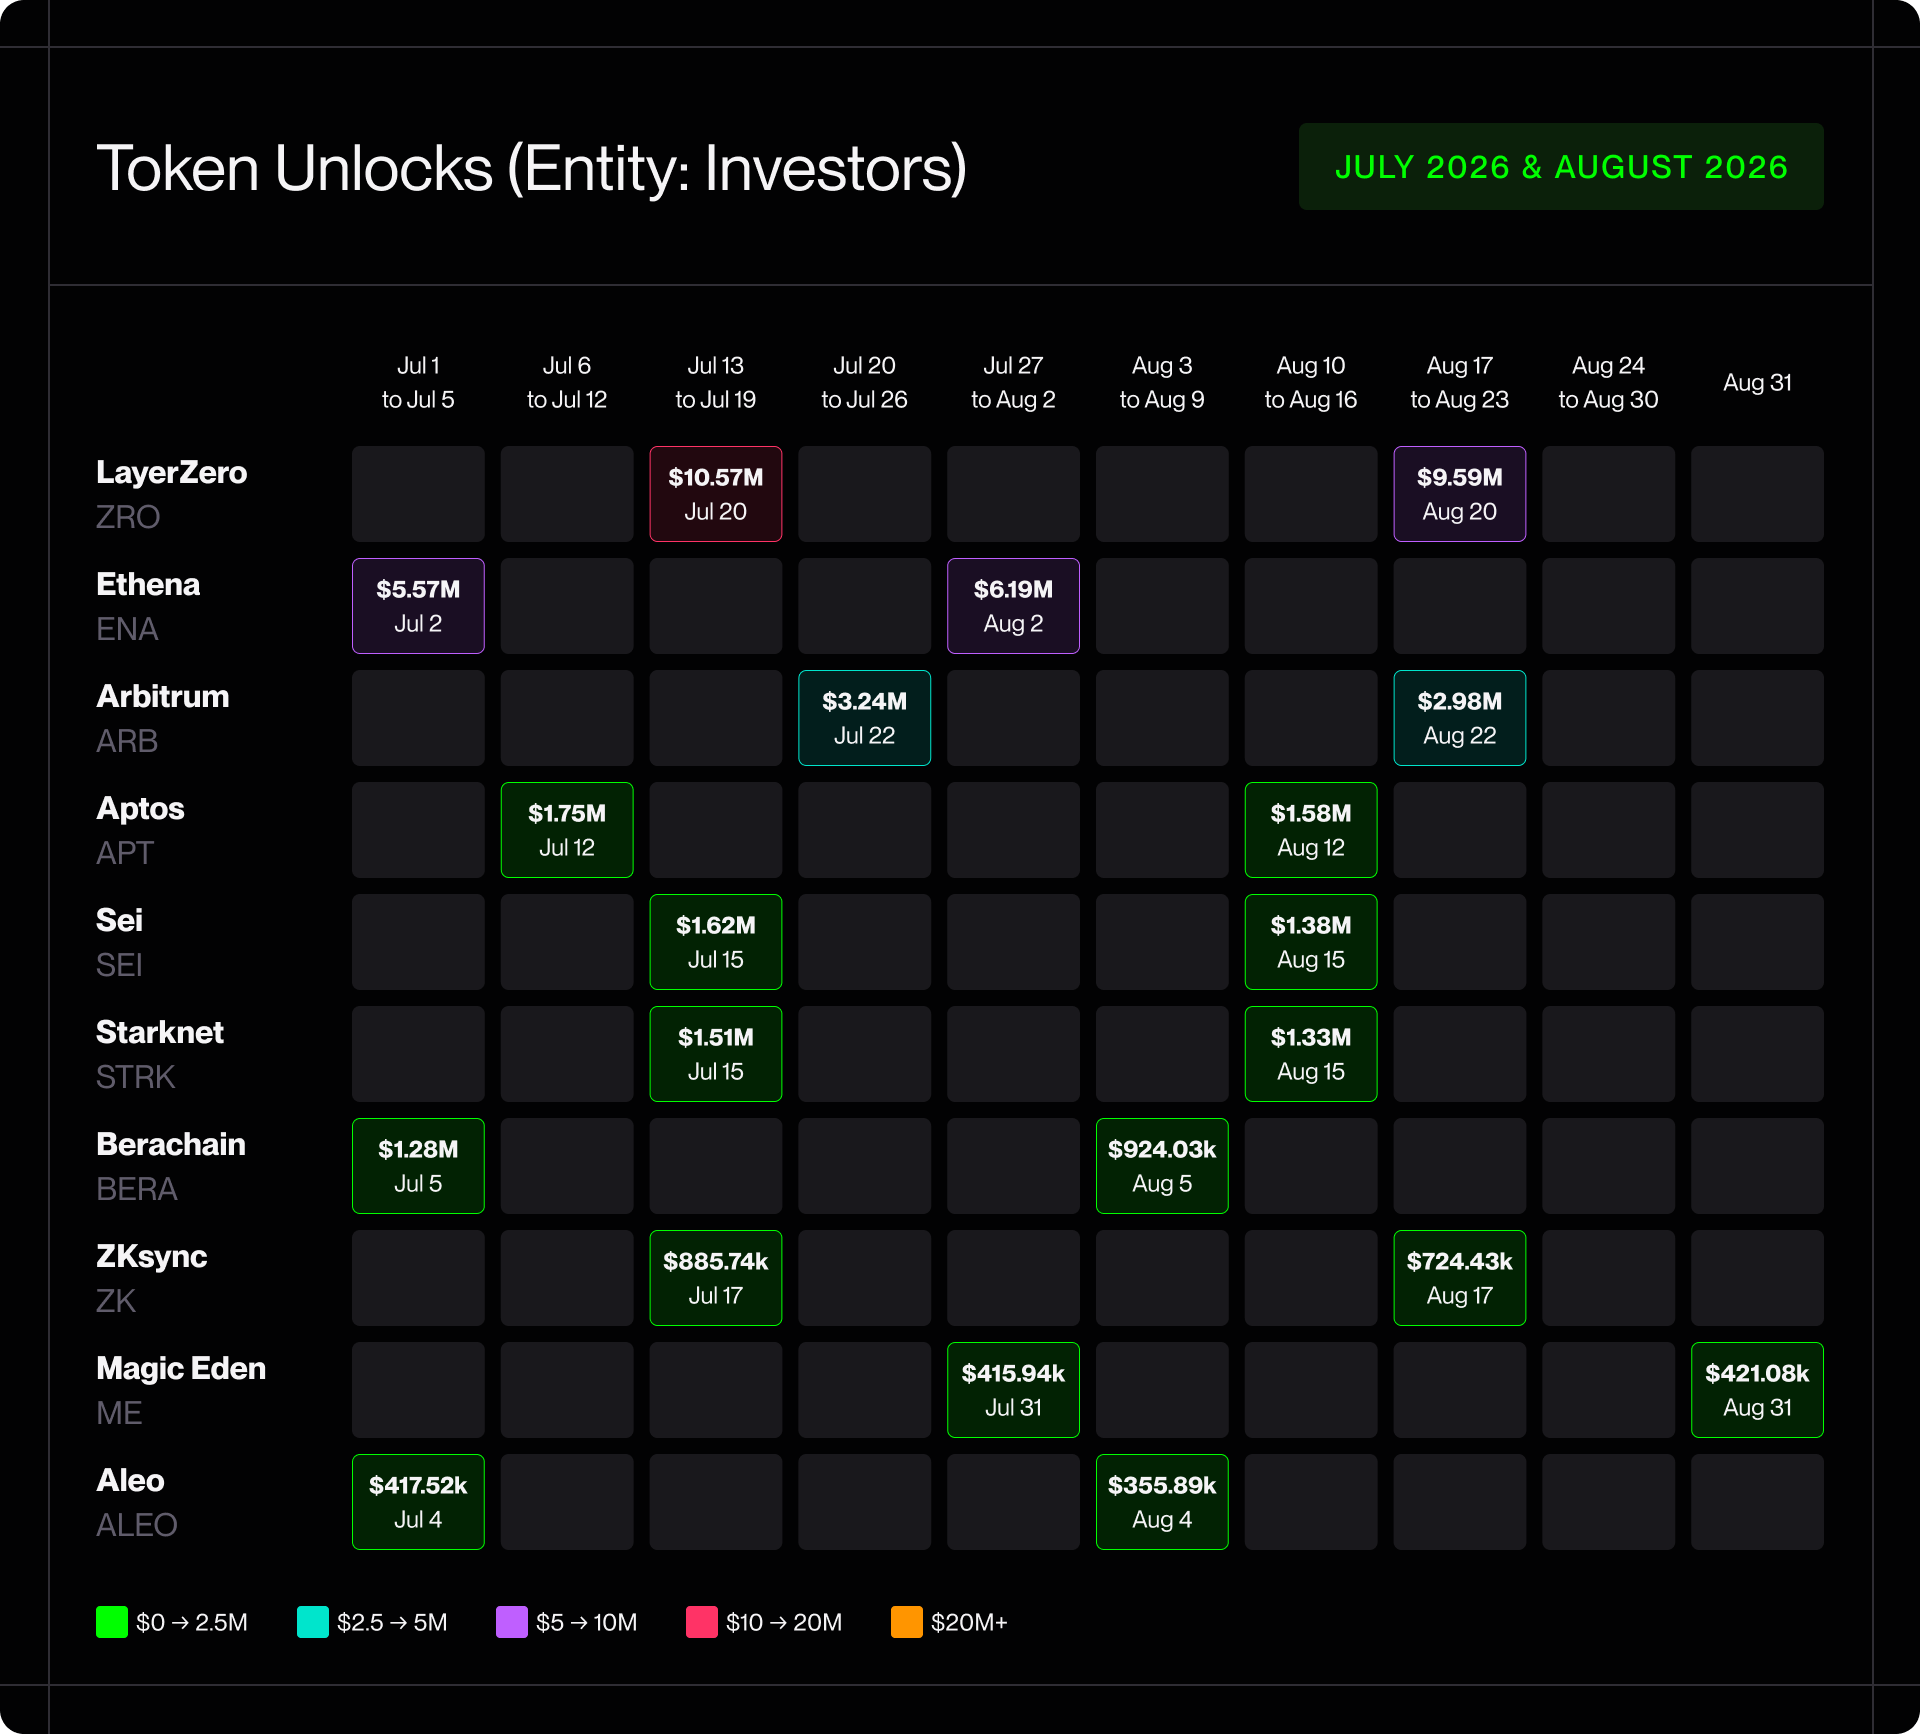
Task: Click the Aug 3 to Aug 9 column header
Action: pyautogui.click(x=1162, y=382)
